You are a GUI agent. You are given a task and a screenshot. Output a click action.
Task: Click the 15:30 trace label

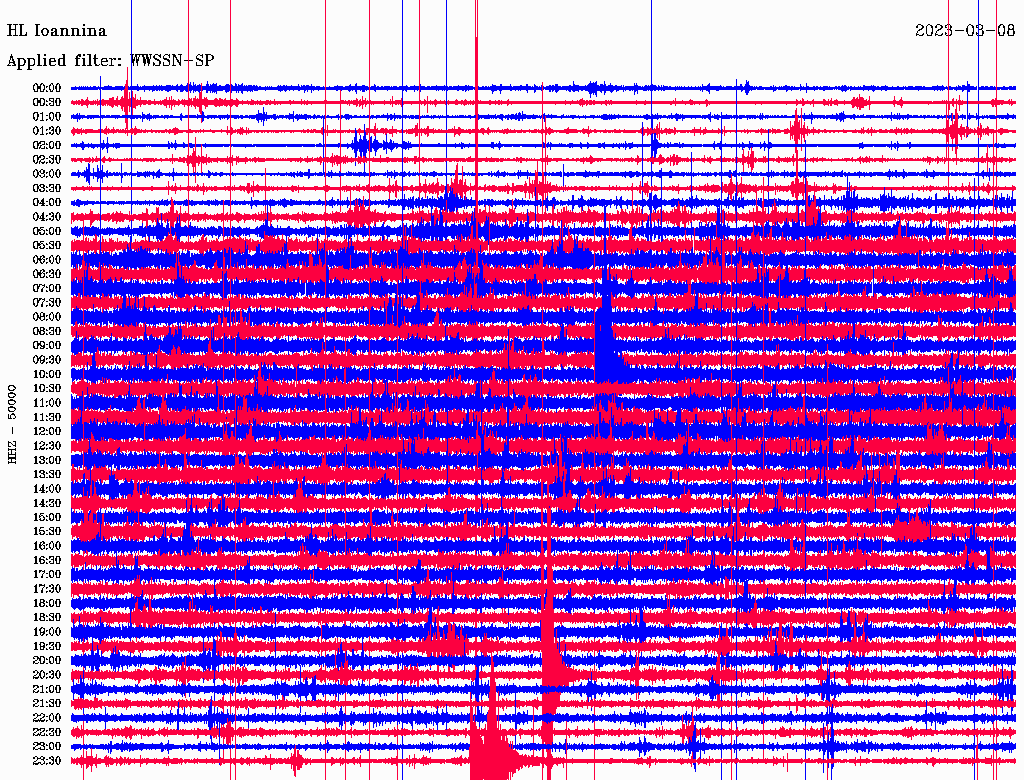(47, 532)
